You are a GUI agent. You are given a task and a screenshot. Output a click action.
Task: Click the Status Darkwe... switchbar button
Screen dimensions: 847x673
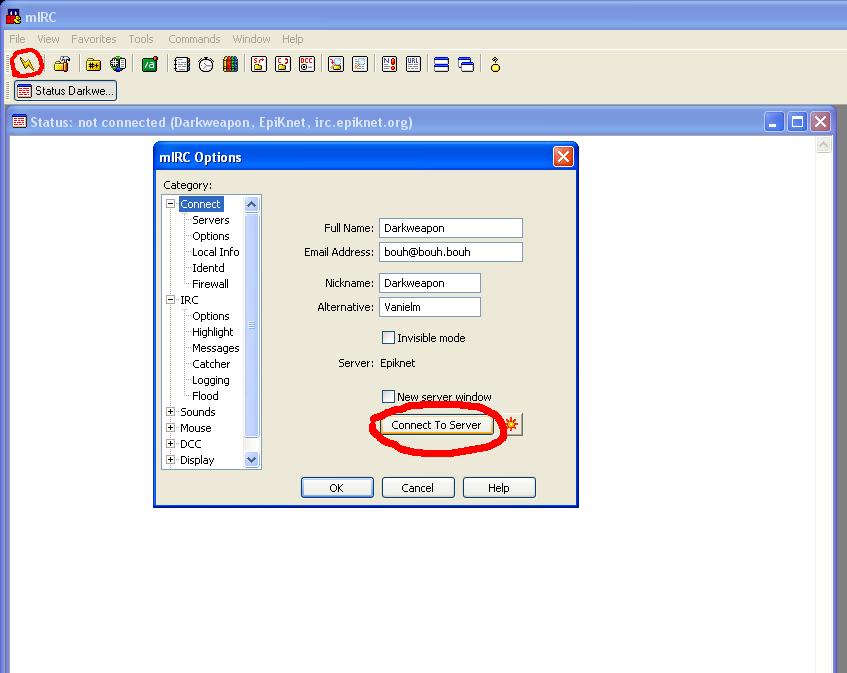[x=65, y=91]
